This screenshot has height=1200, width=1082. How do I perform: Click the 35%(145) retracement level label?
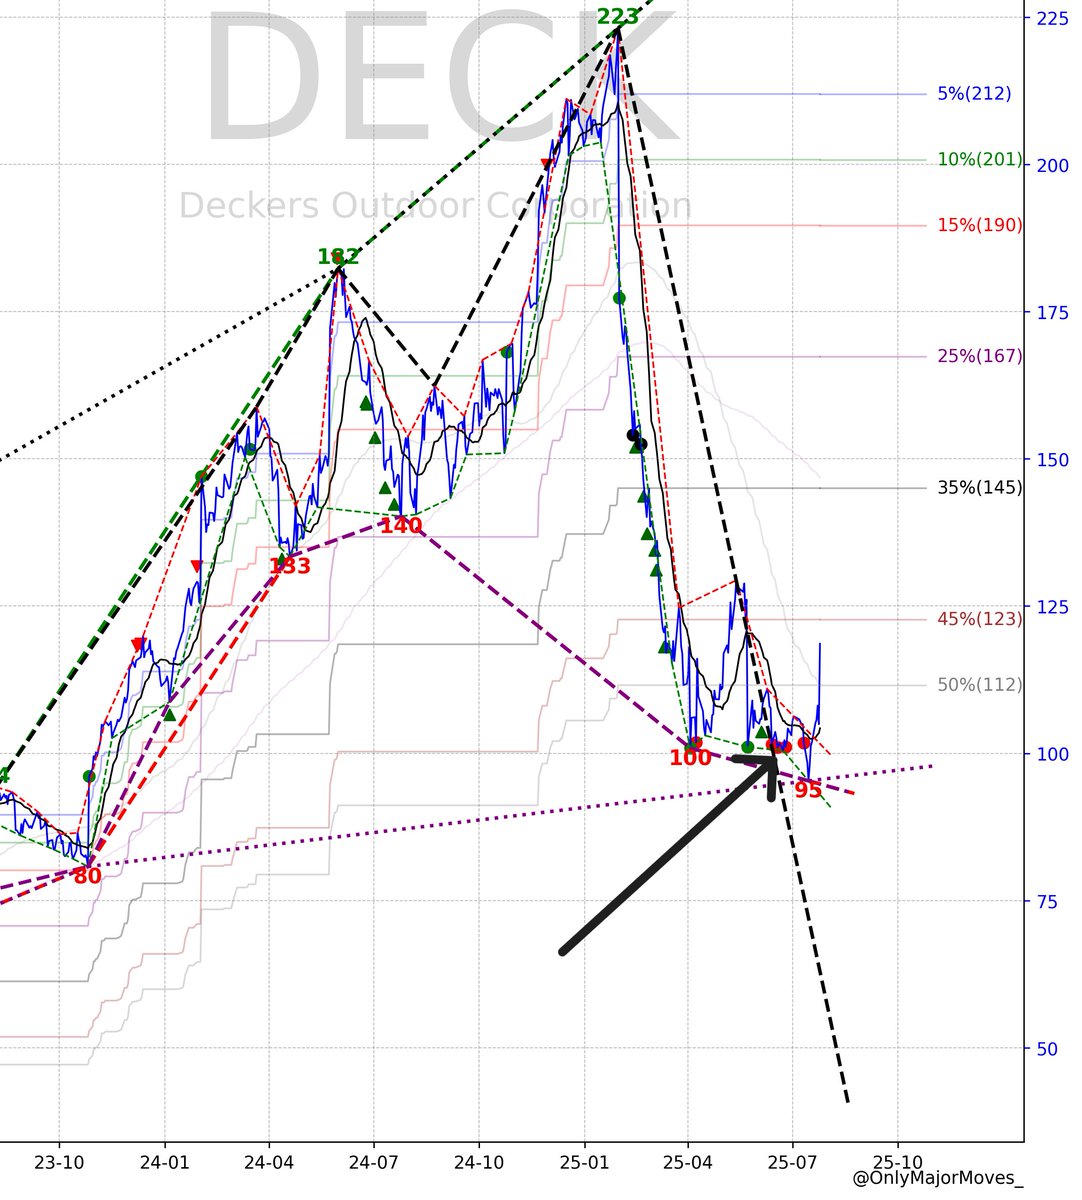click(x=980, y=488)
